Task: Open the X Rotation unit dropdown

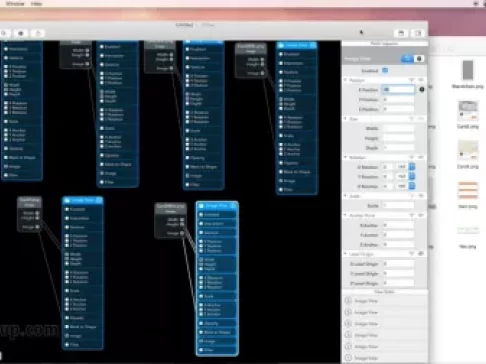Action: click(412, 166)
